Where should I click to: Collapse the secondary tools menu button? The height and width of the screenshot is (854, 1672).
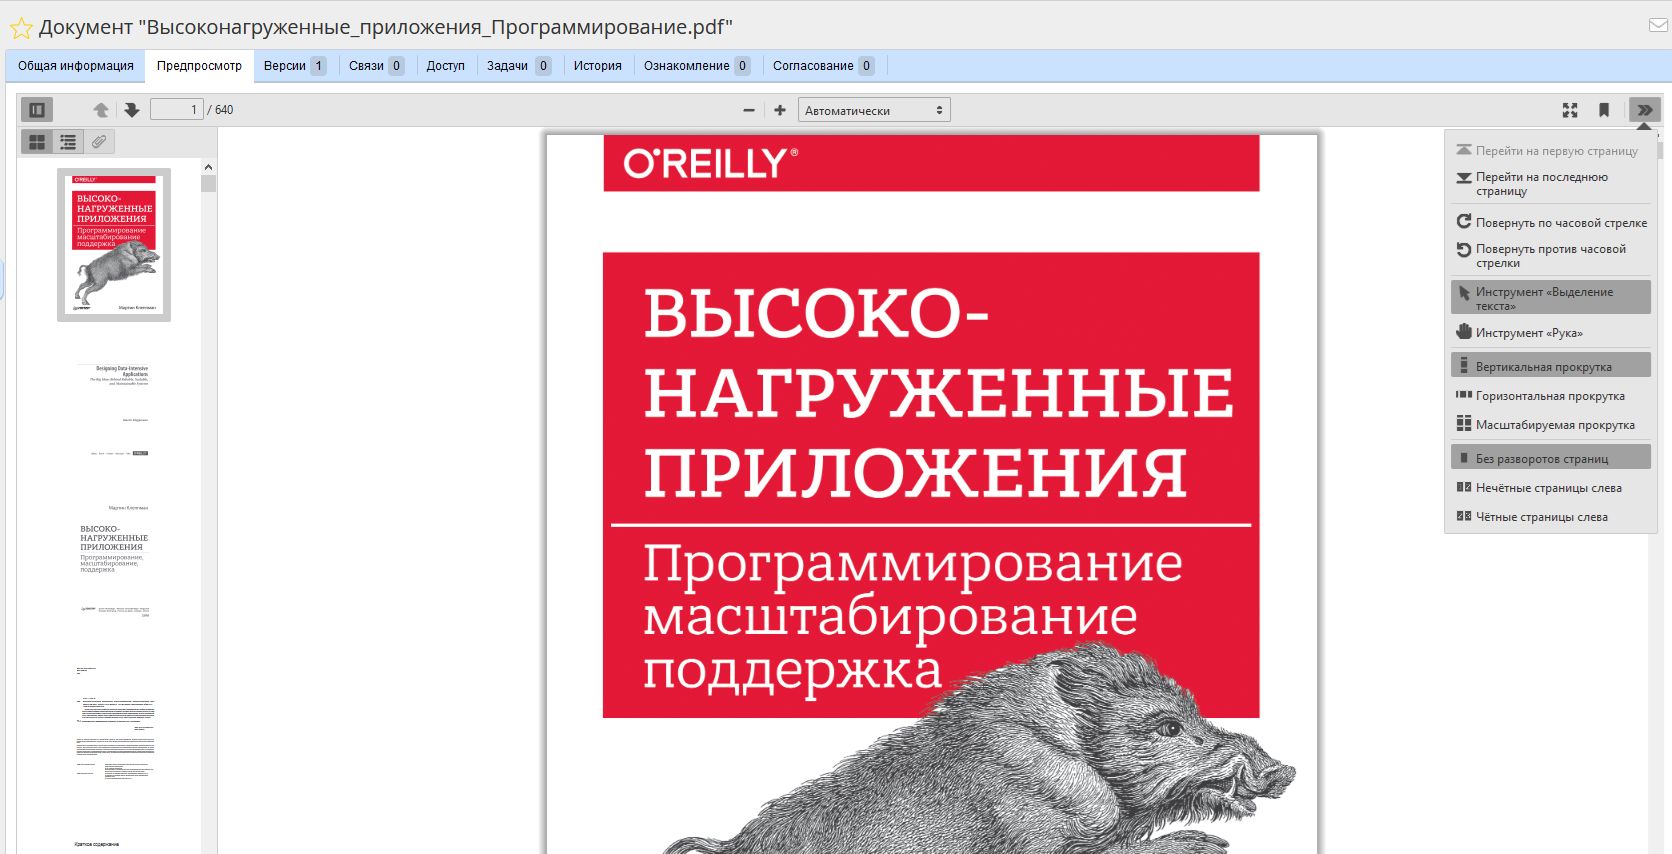click(x=1644, y=110)
